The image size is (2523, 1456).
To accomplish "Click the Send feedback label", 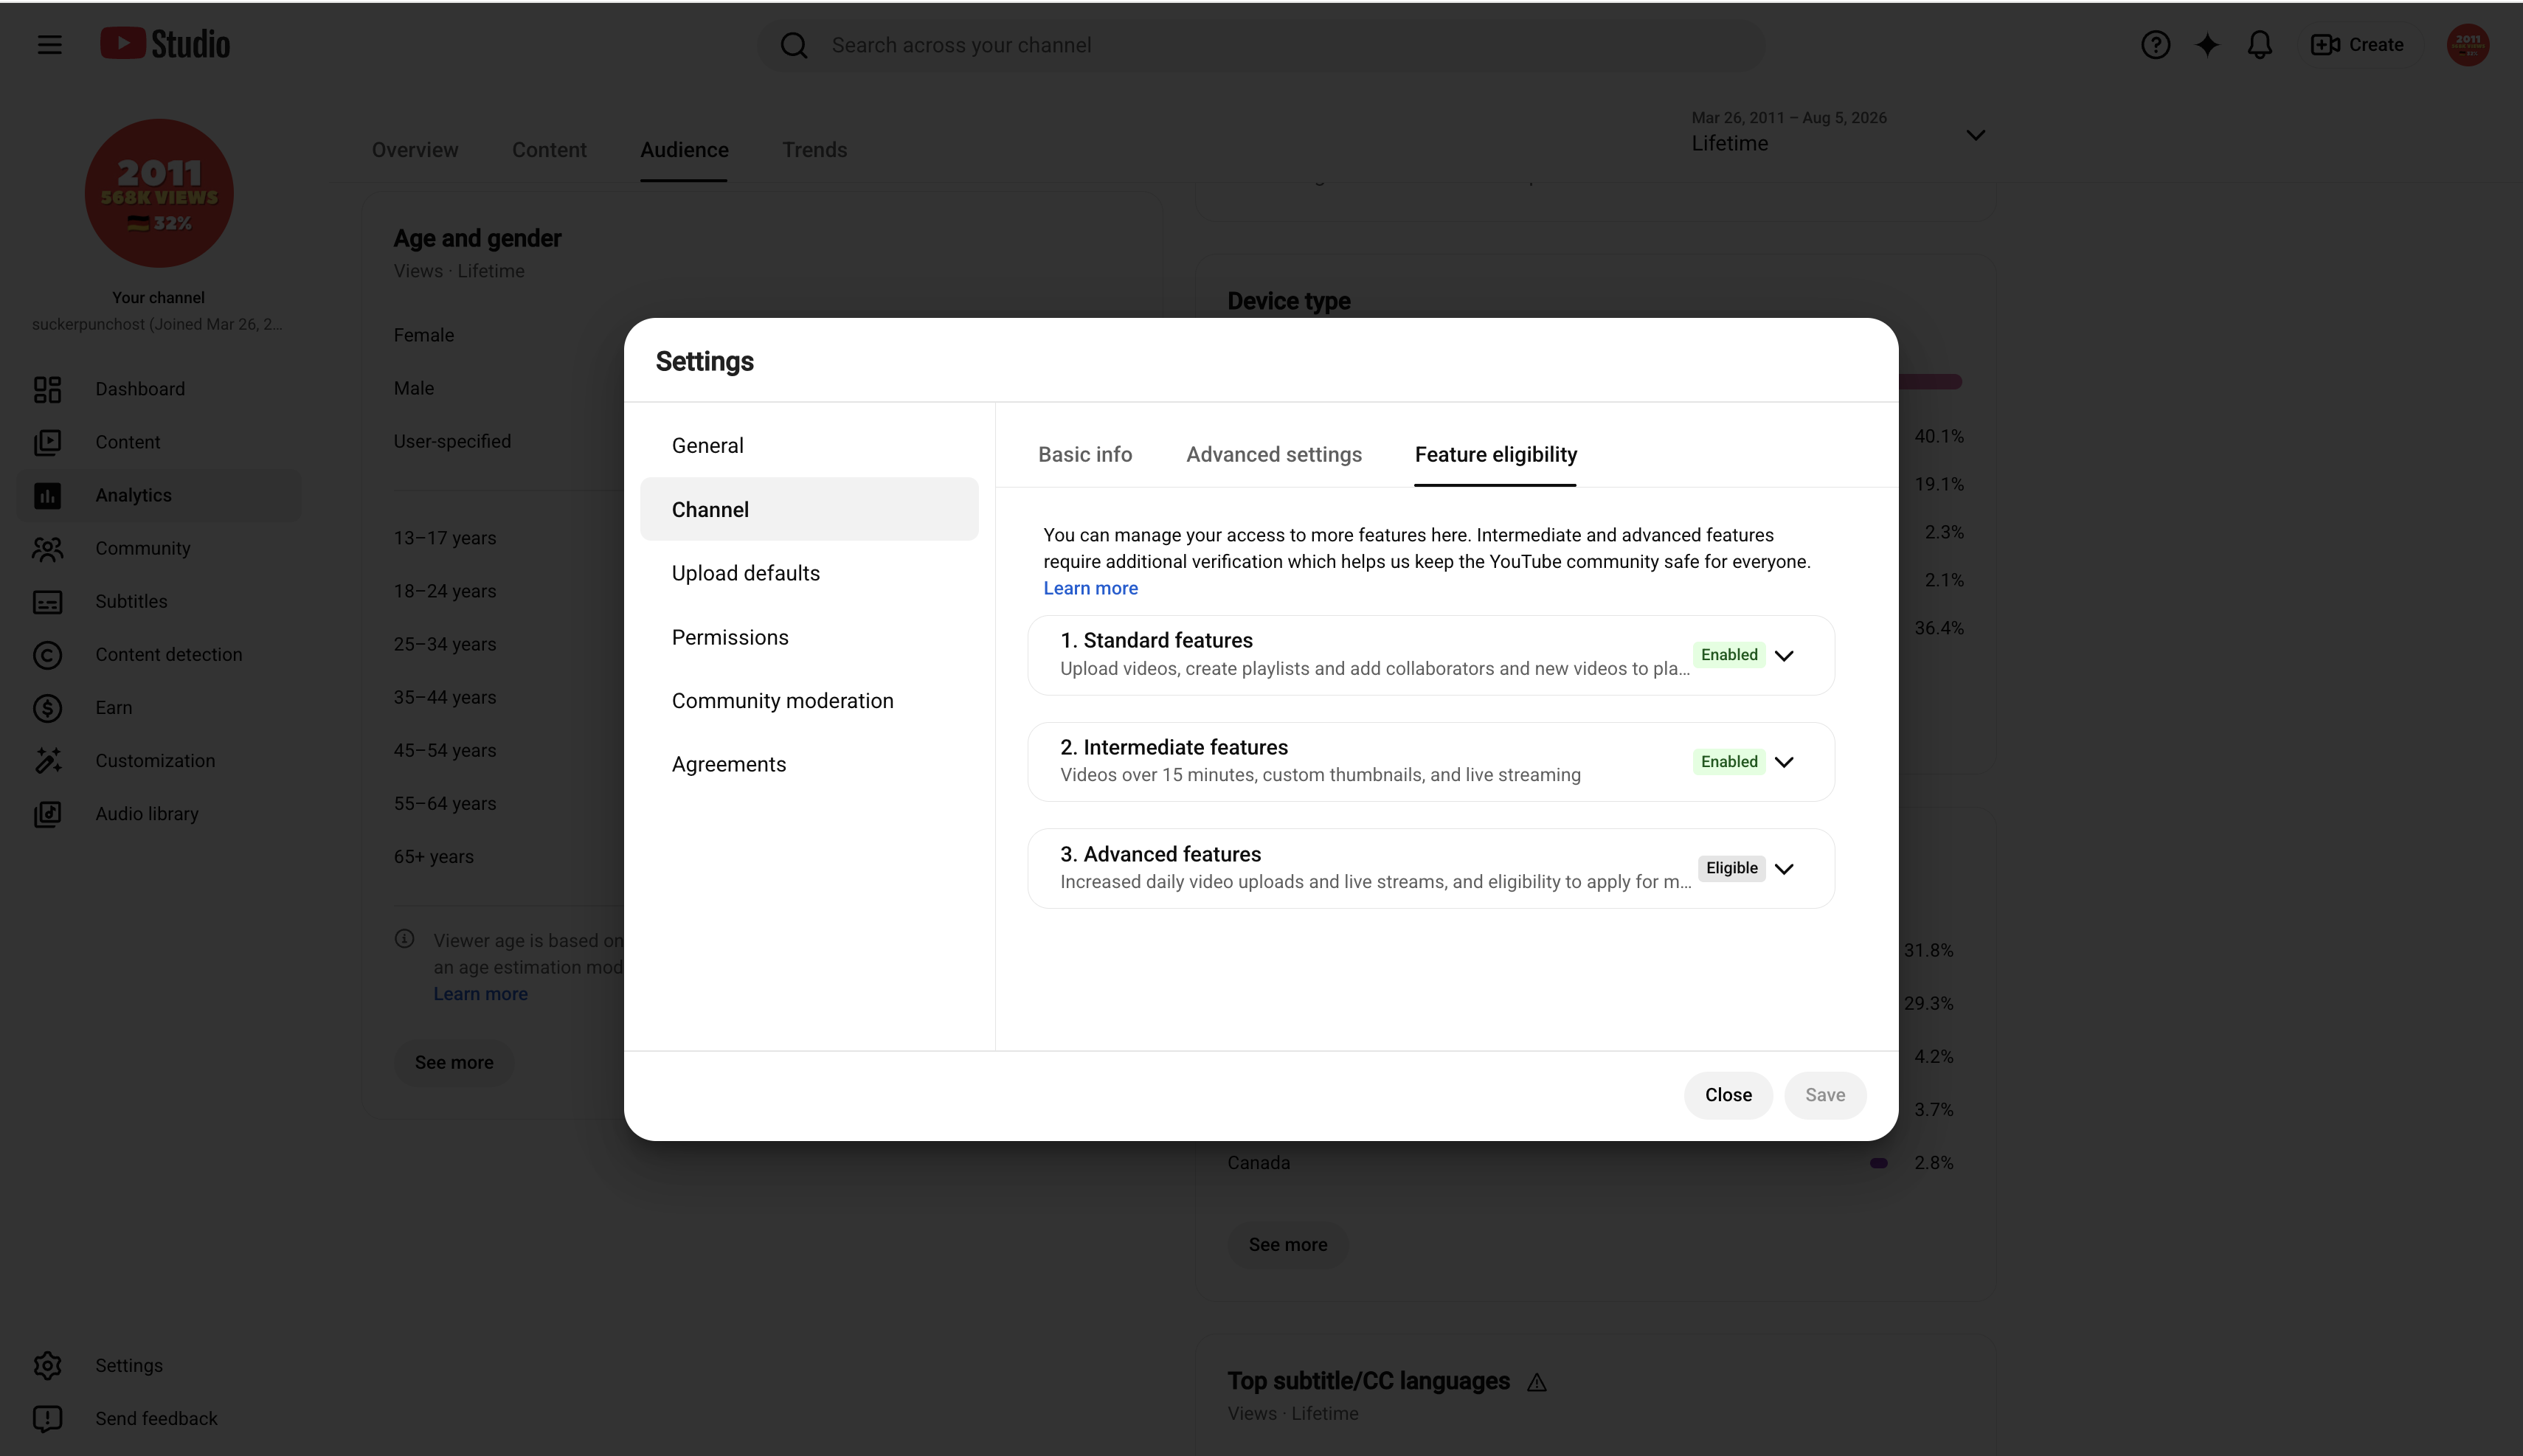I will point(156,1419).
